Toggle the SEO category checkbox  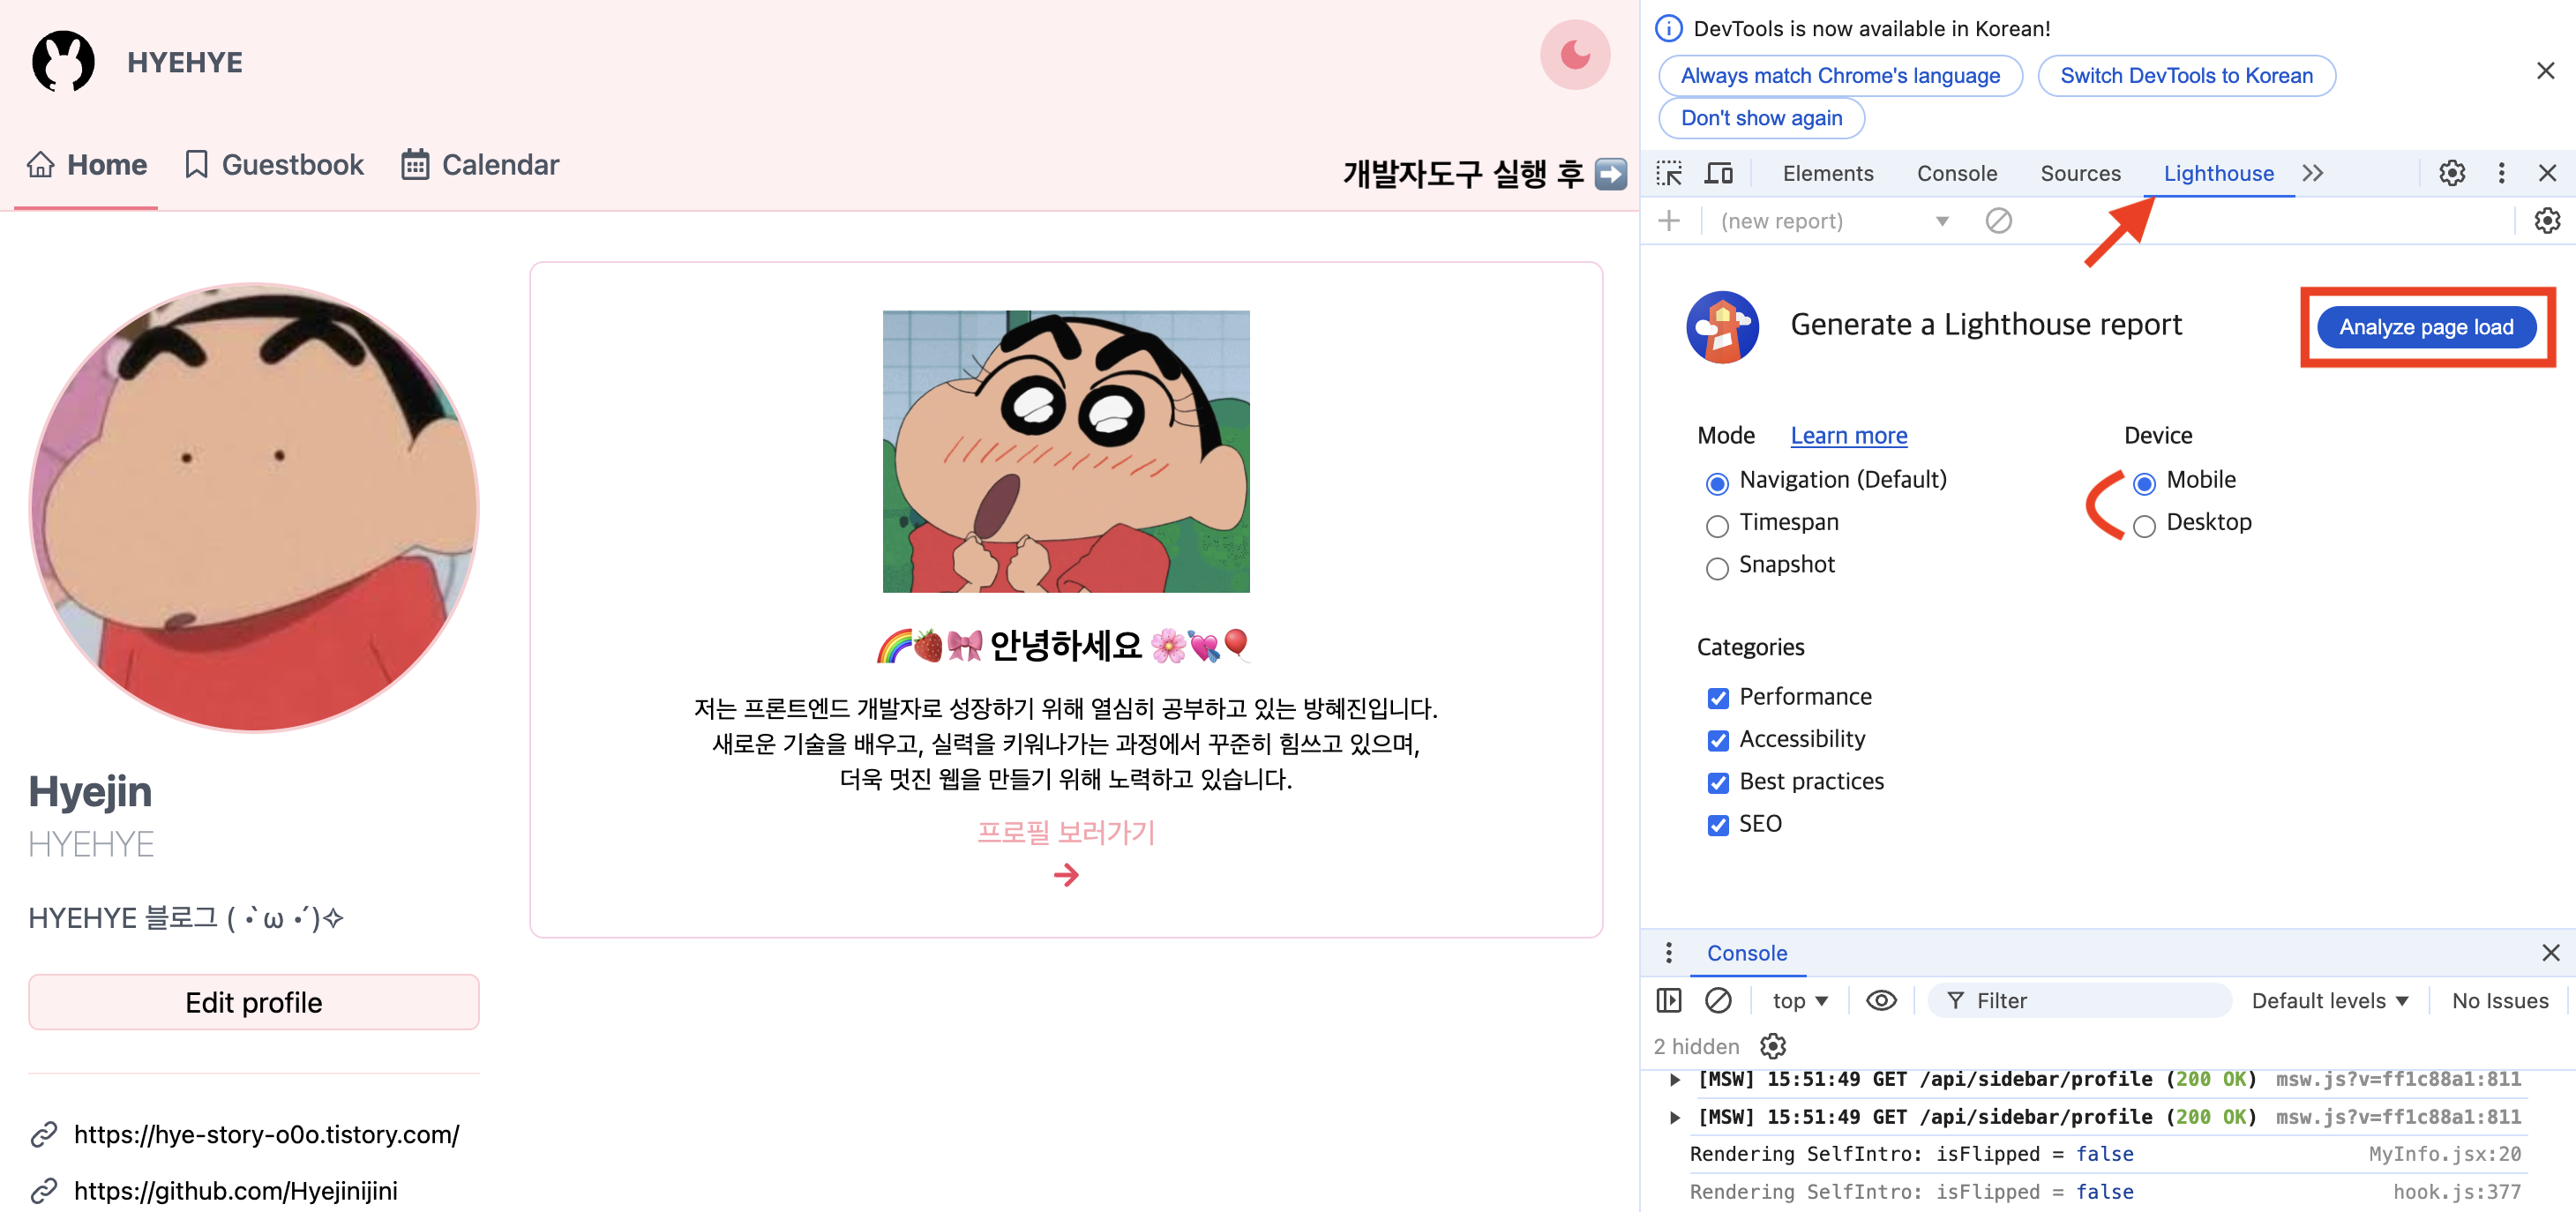(x=1717, y=825)
